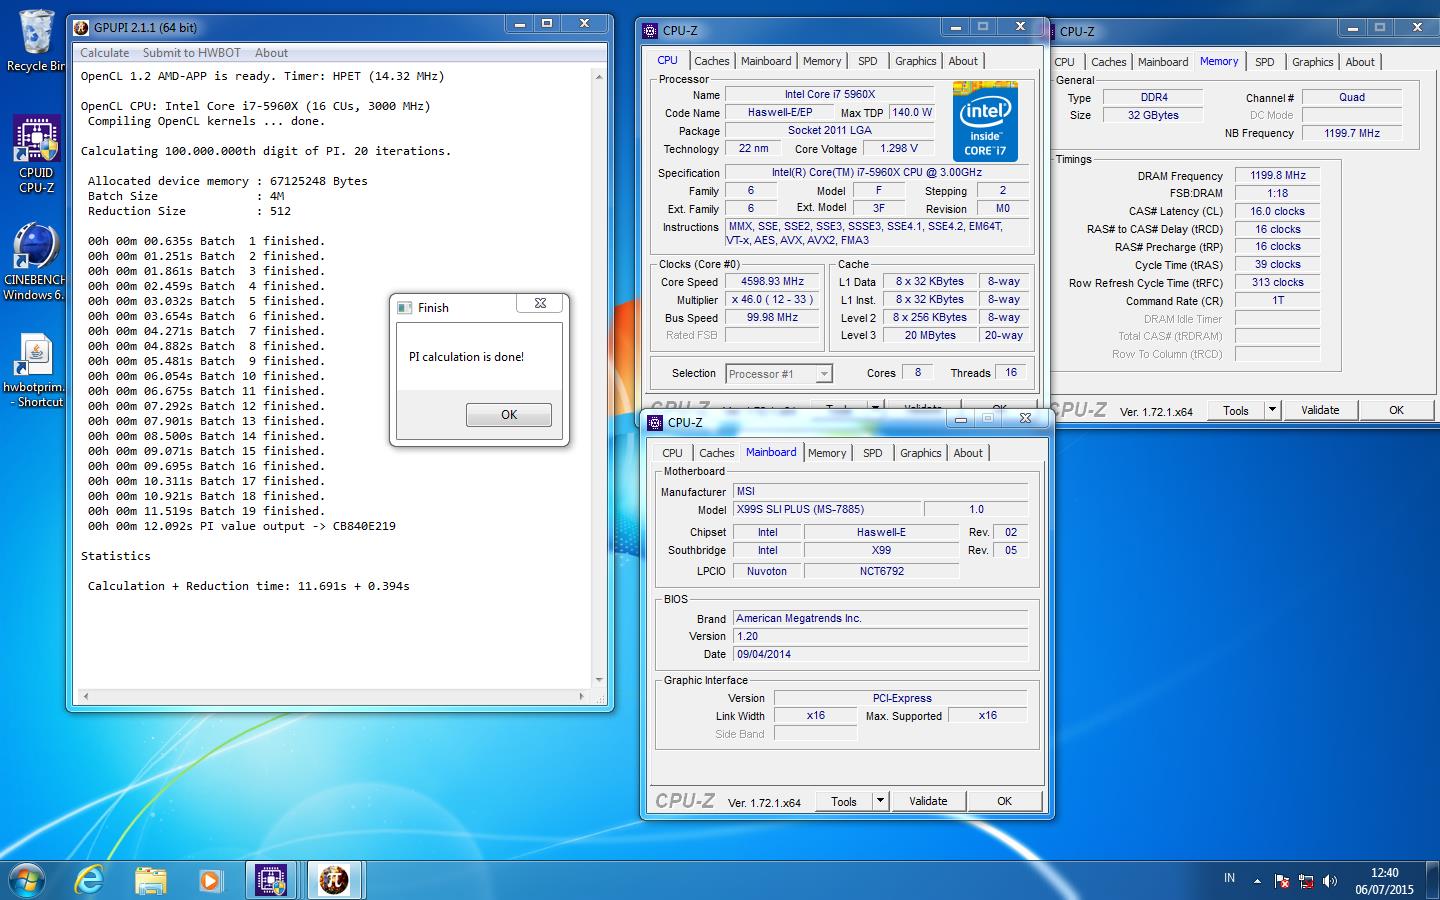Select Caches tab in Mainboard window

coord(717,453)
